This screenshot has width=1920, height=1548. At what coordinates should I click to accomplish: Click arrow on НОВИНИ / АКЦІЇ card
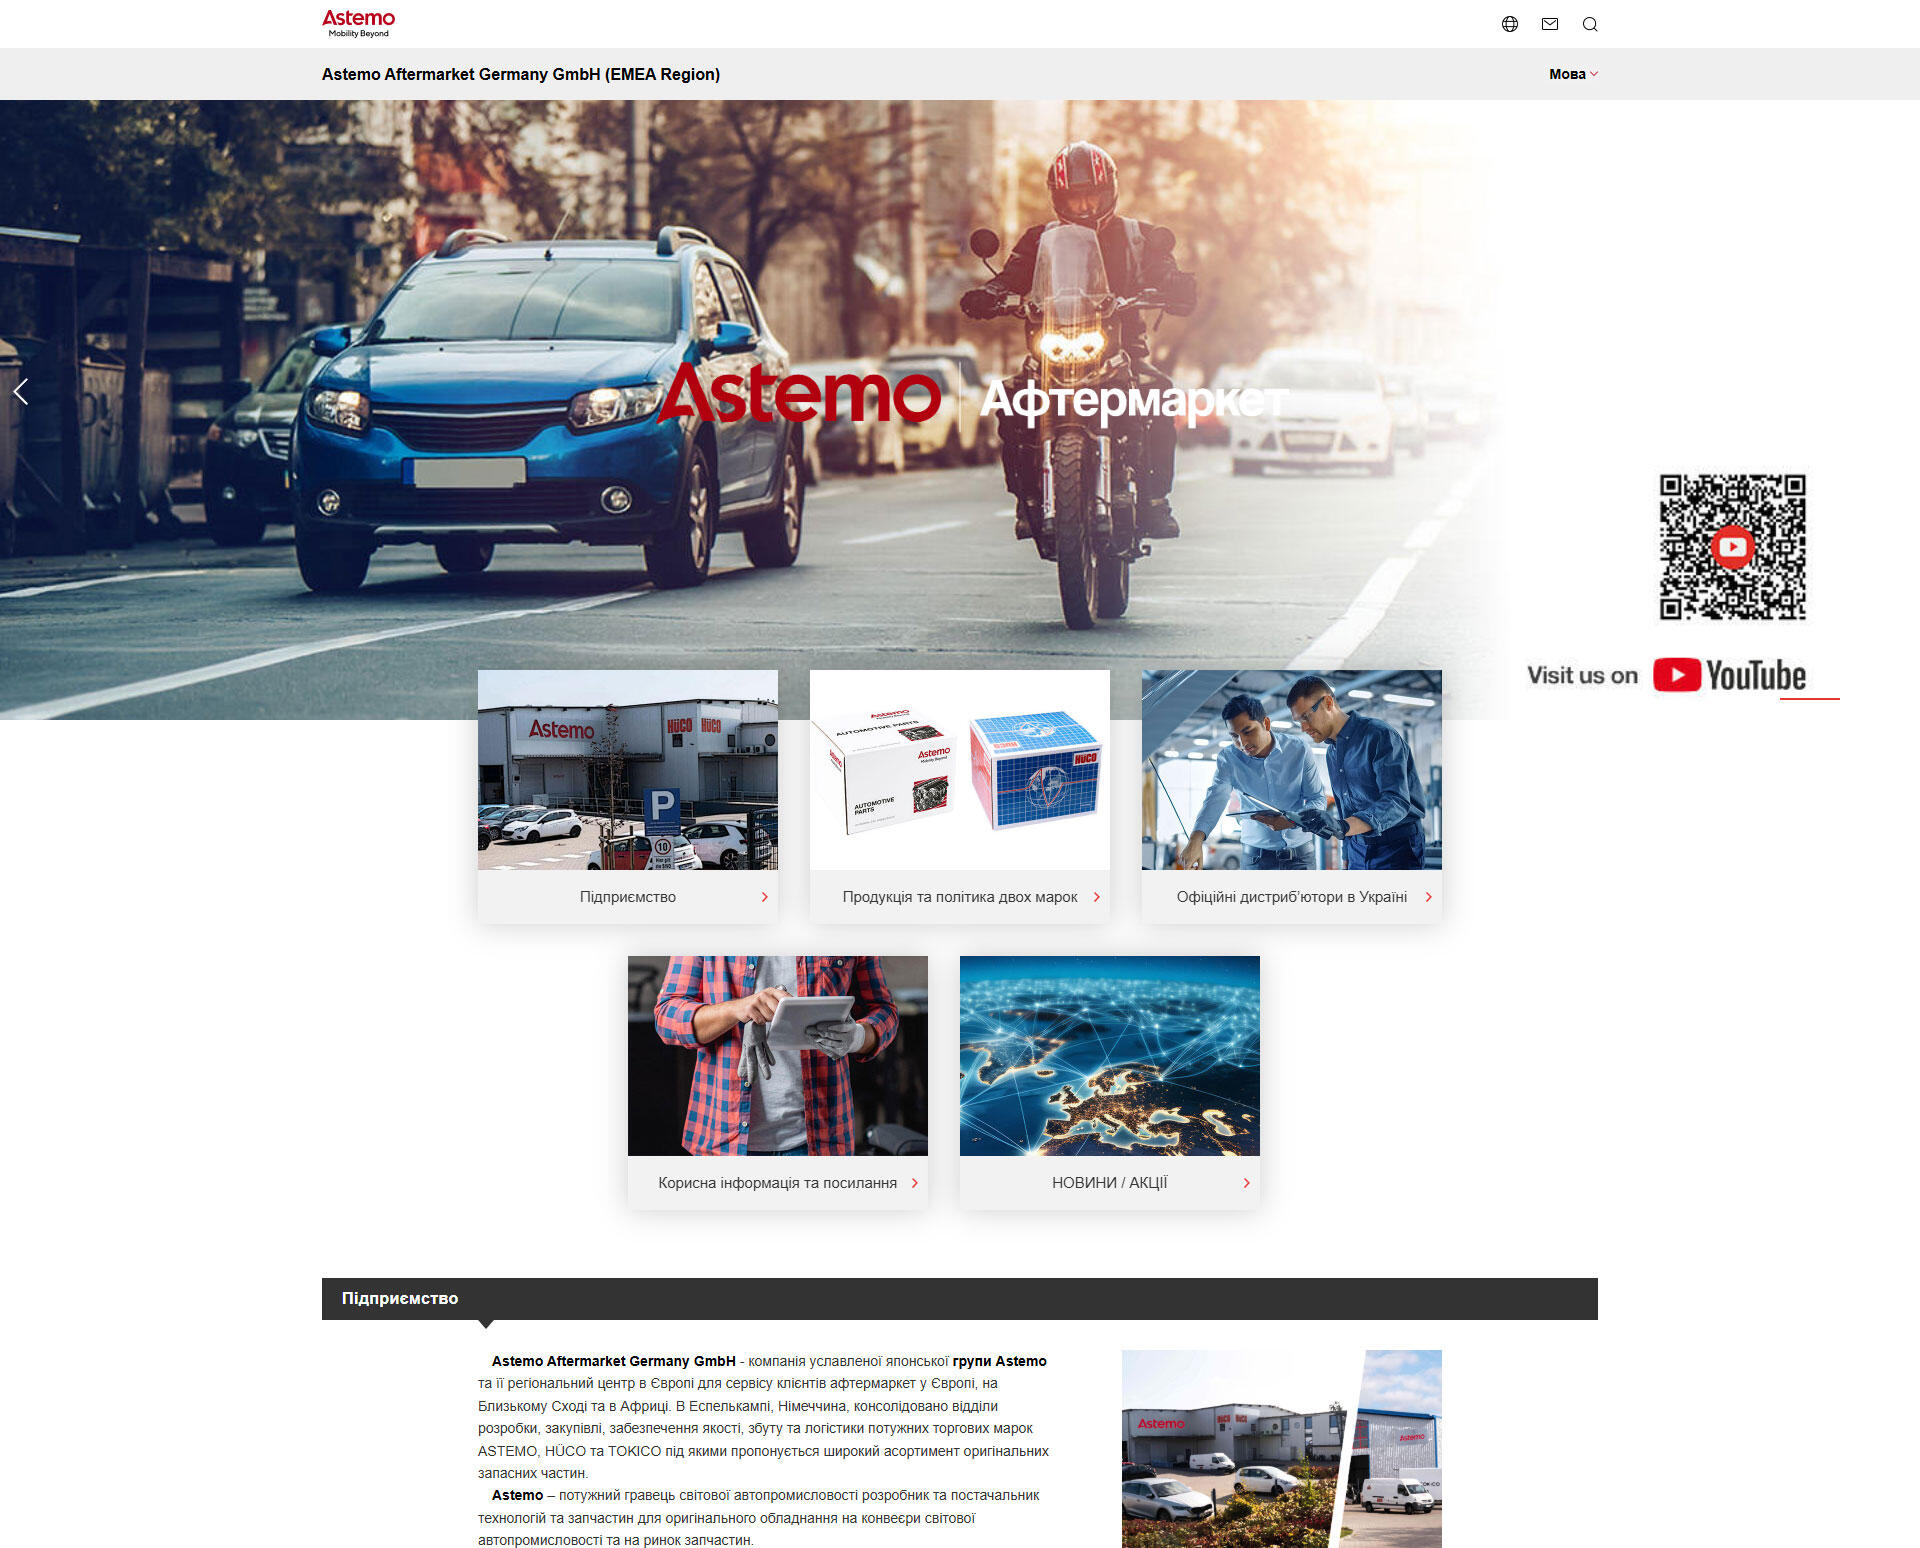coord(1246,1183)
